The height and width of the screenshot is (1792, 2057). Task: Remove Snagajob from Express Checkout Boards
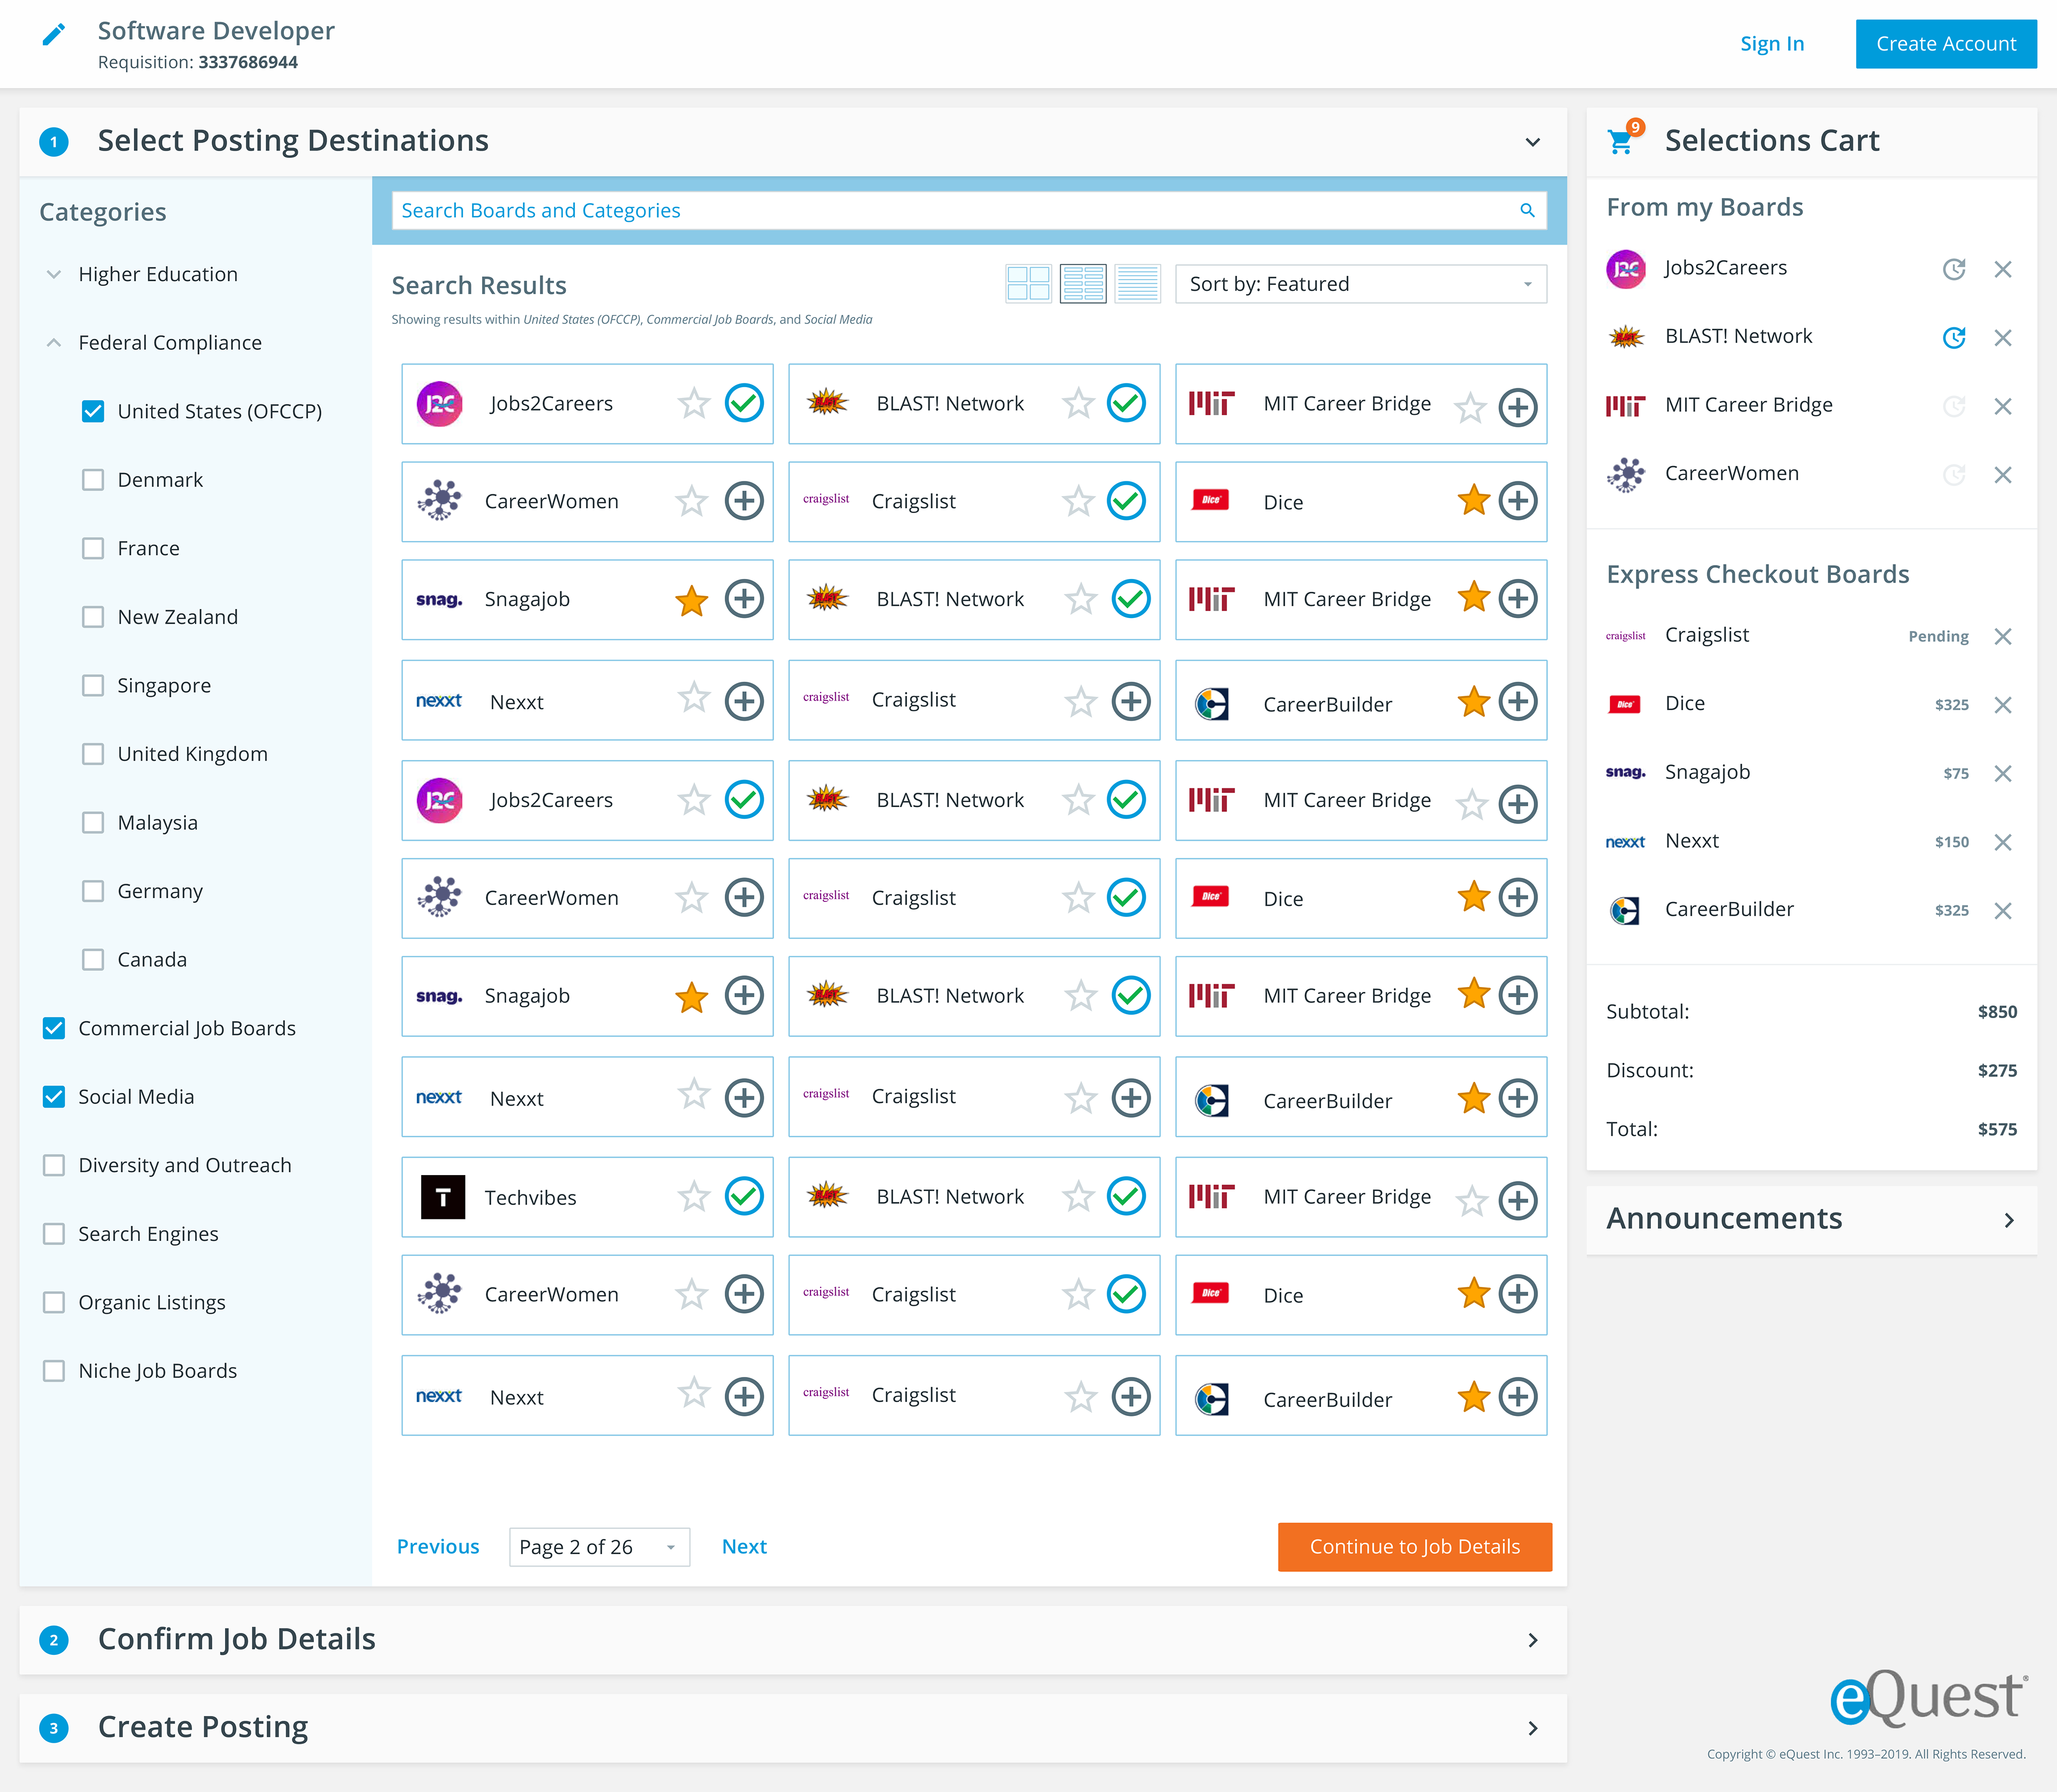point(2002,774)
